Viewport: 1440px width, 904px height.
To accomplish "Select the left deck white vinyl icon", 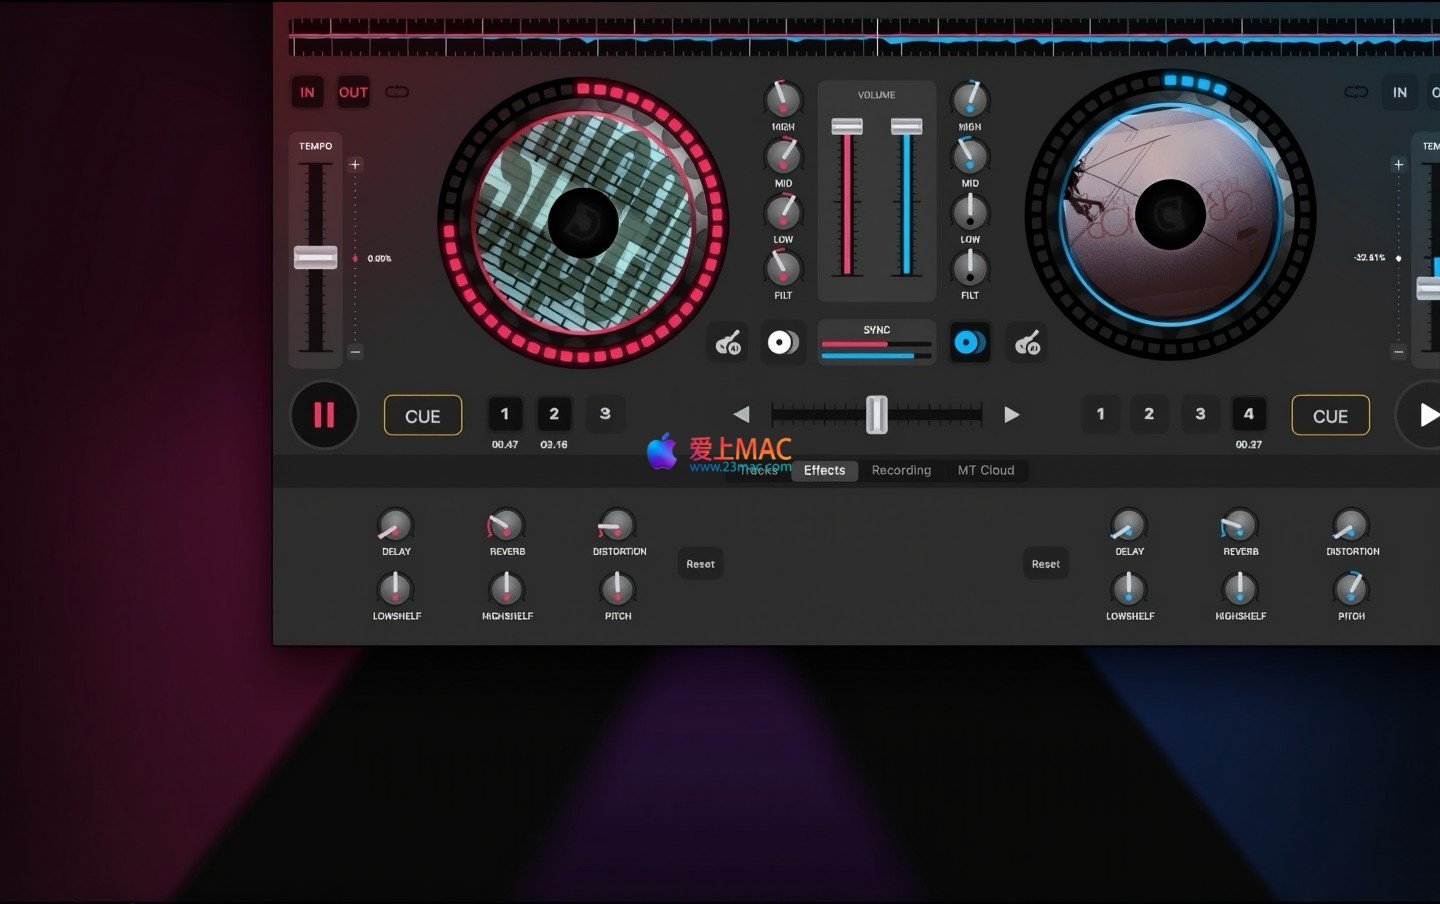I will click(782, 343).
